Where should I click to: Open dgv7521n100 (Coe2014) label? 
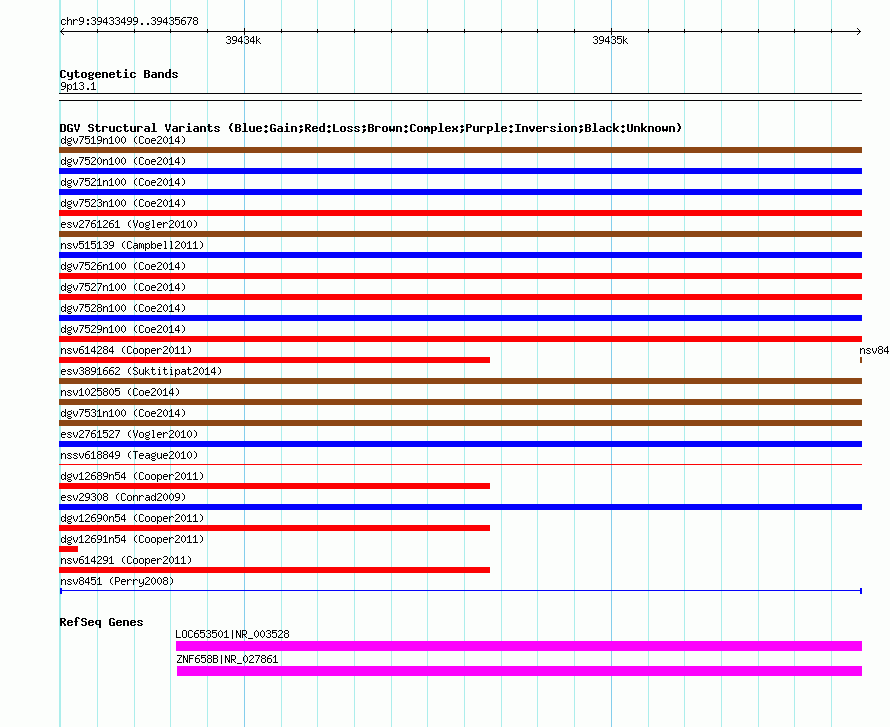click(x=123, y=182)
